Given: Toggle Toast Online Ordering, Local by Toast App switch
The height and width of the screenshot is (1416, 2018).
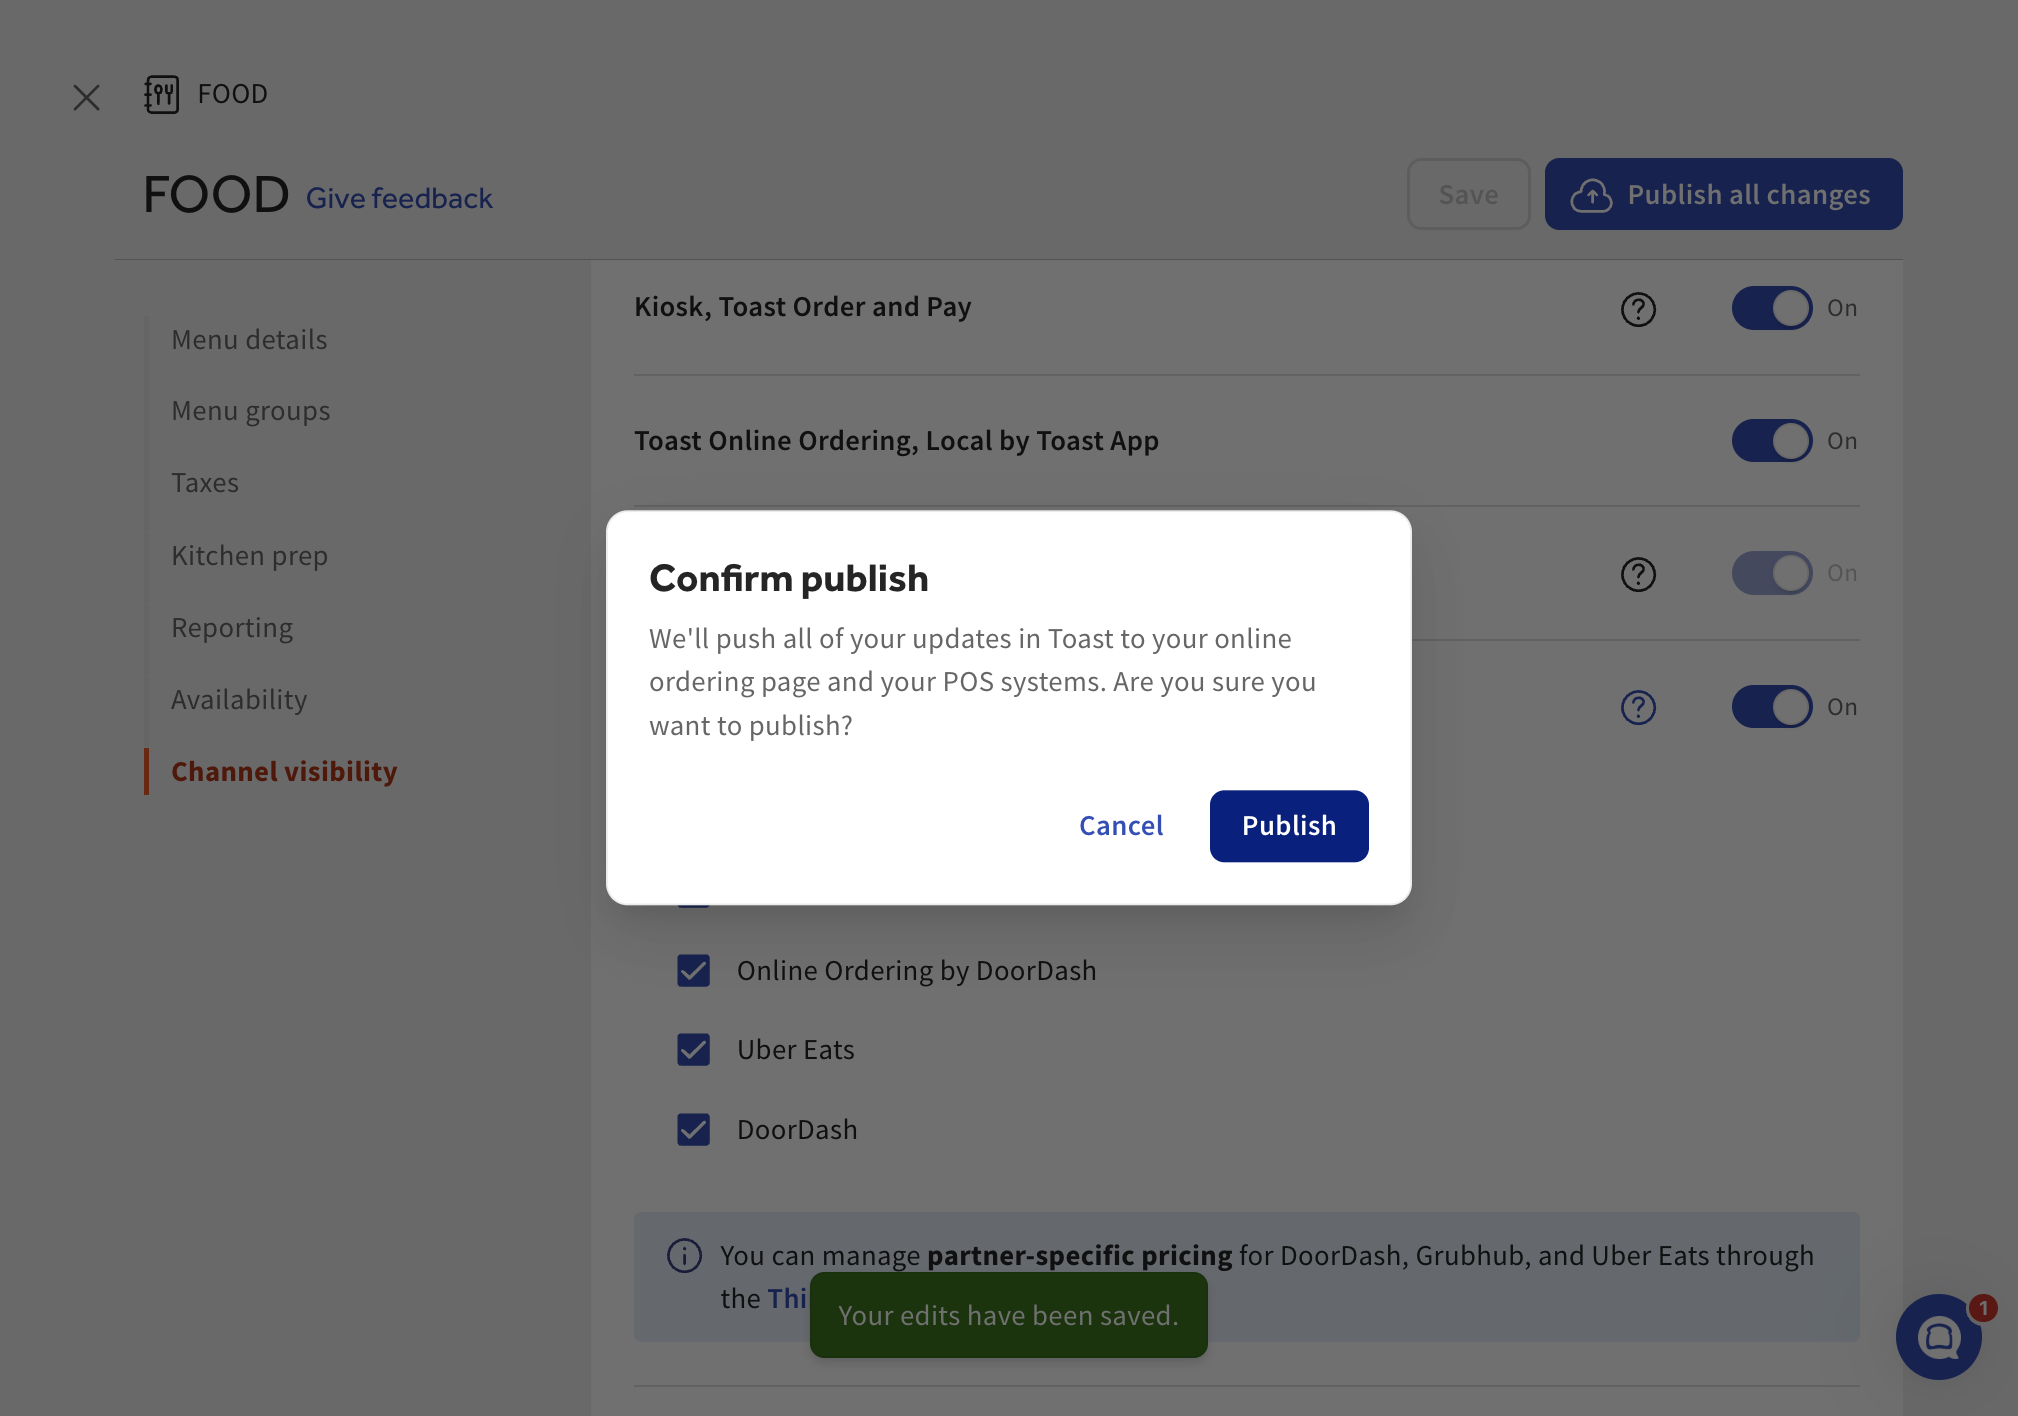Looking at the screenshot, I should point(1772,441).
